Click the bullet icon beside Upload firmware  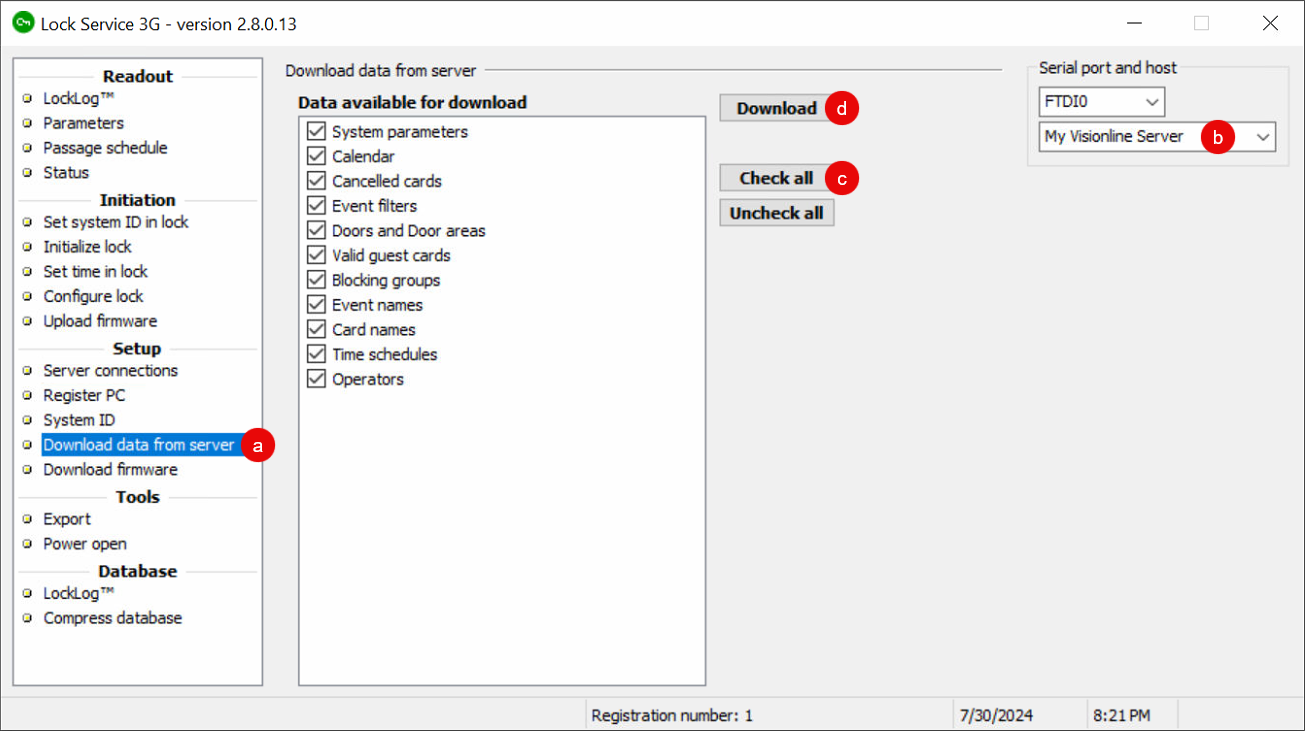[27, 320]
